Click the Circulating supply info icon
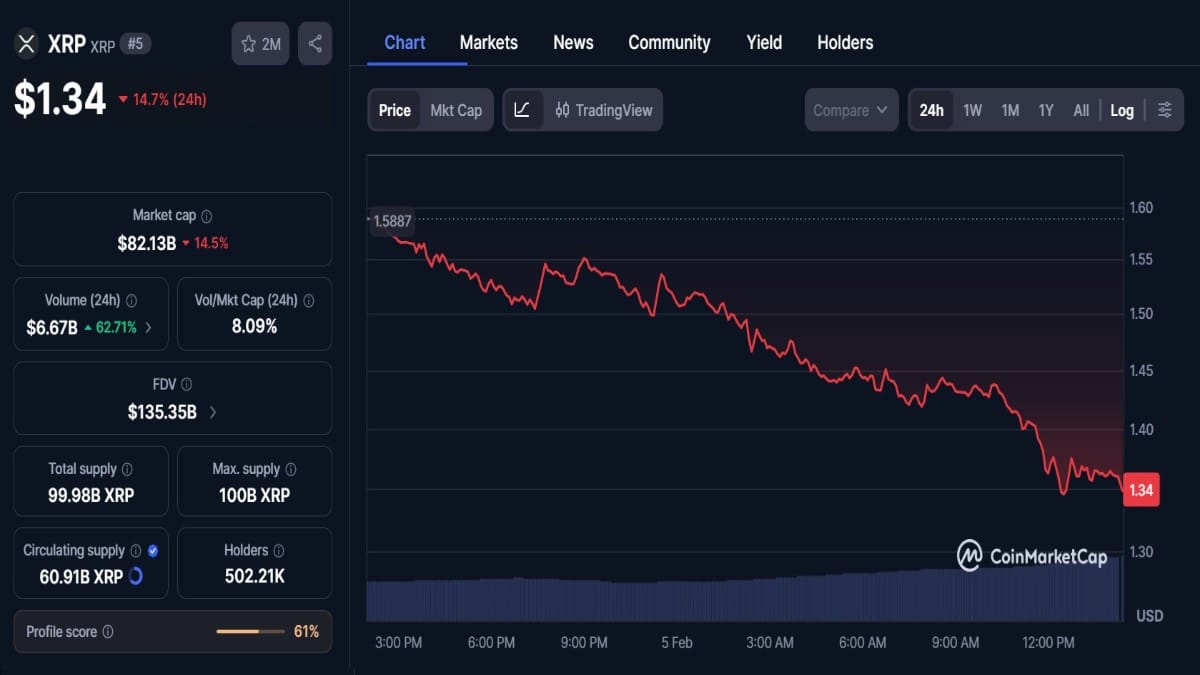Viewport: 1200px width, 675px height. point(135,551)
